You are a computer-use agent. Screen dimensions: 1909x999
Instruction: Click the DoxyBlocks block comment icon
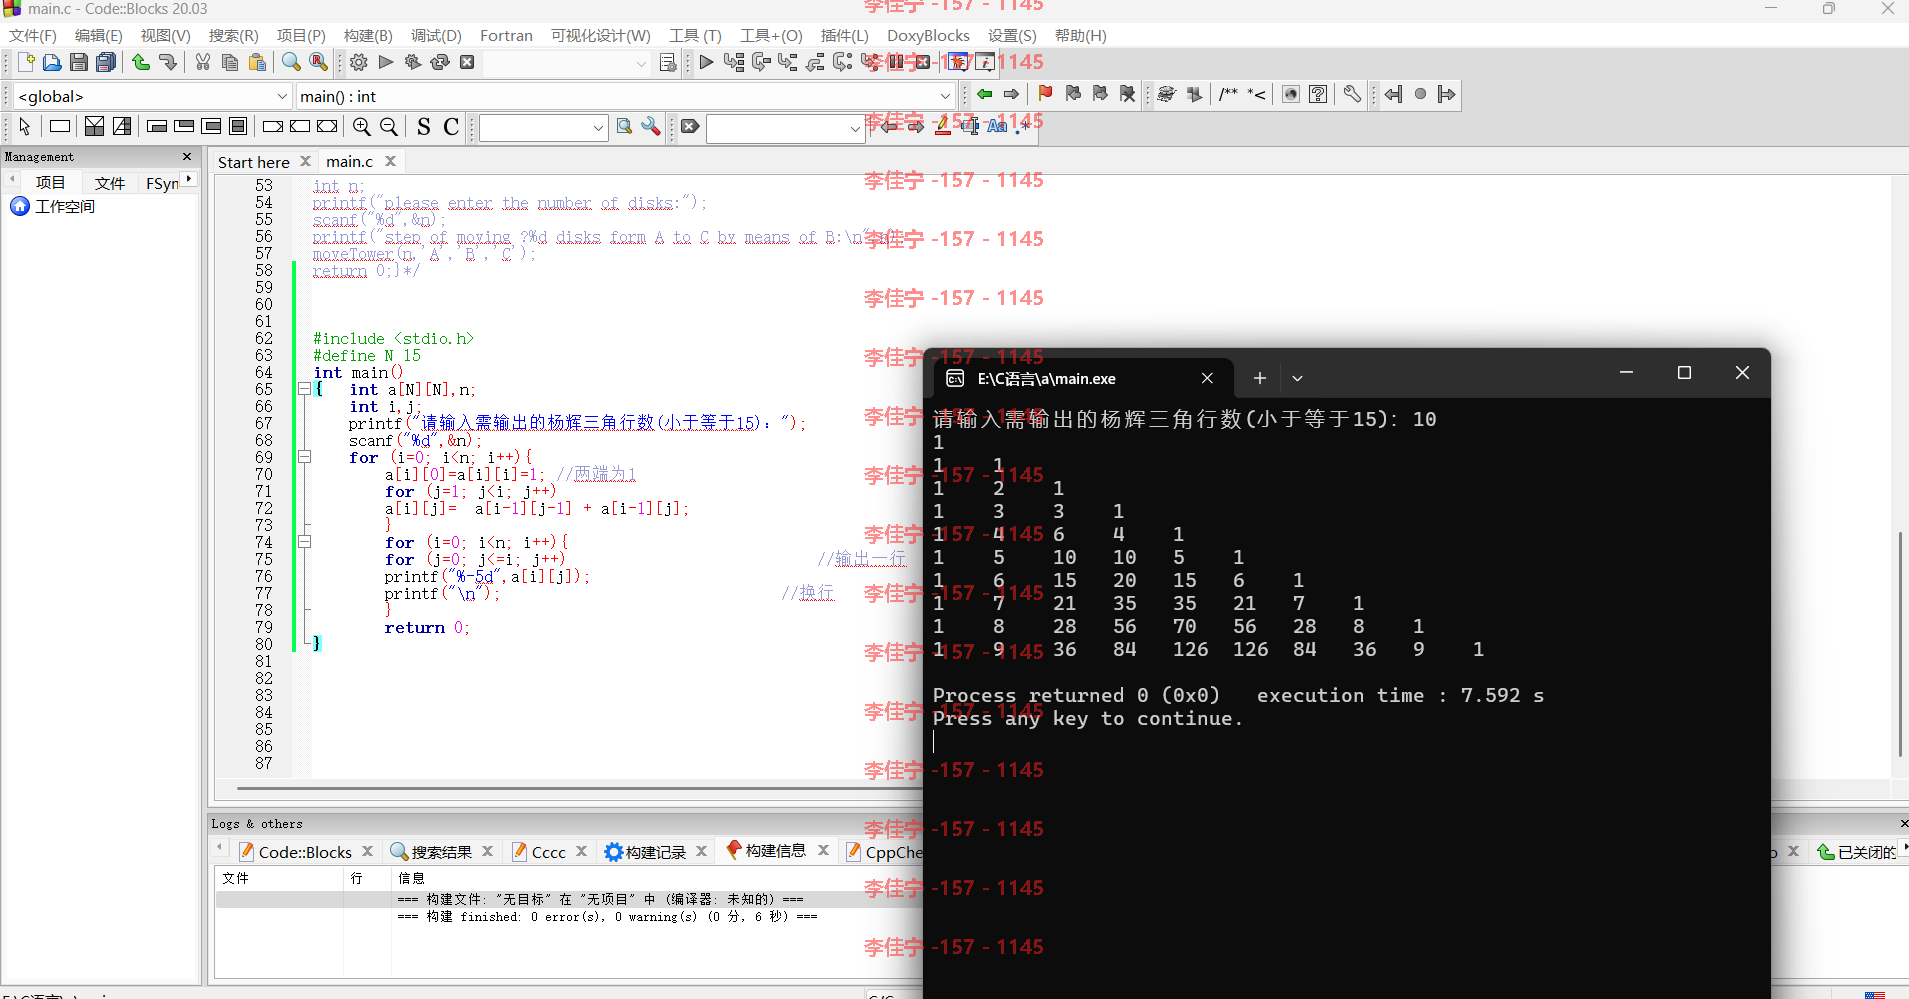coord(1229,94)
